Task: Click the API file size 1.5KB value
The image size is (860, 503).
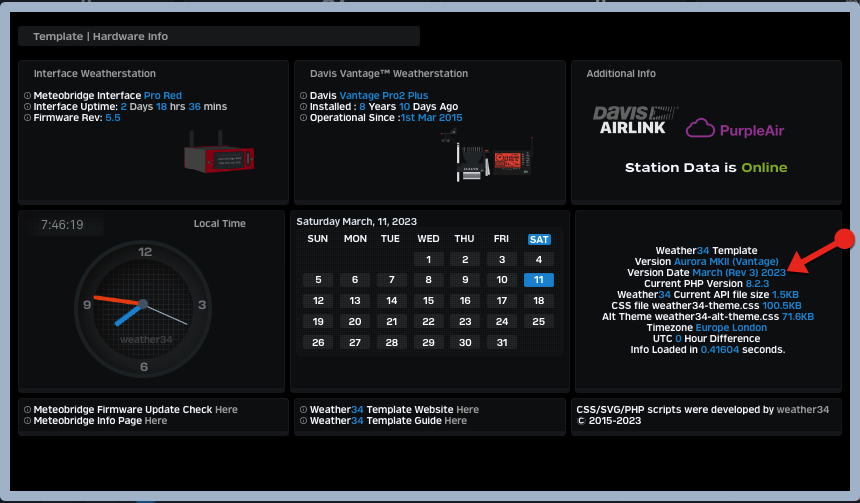Action: pos(785,295)
